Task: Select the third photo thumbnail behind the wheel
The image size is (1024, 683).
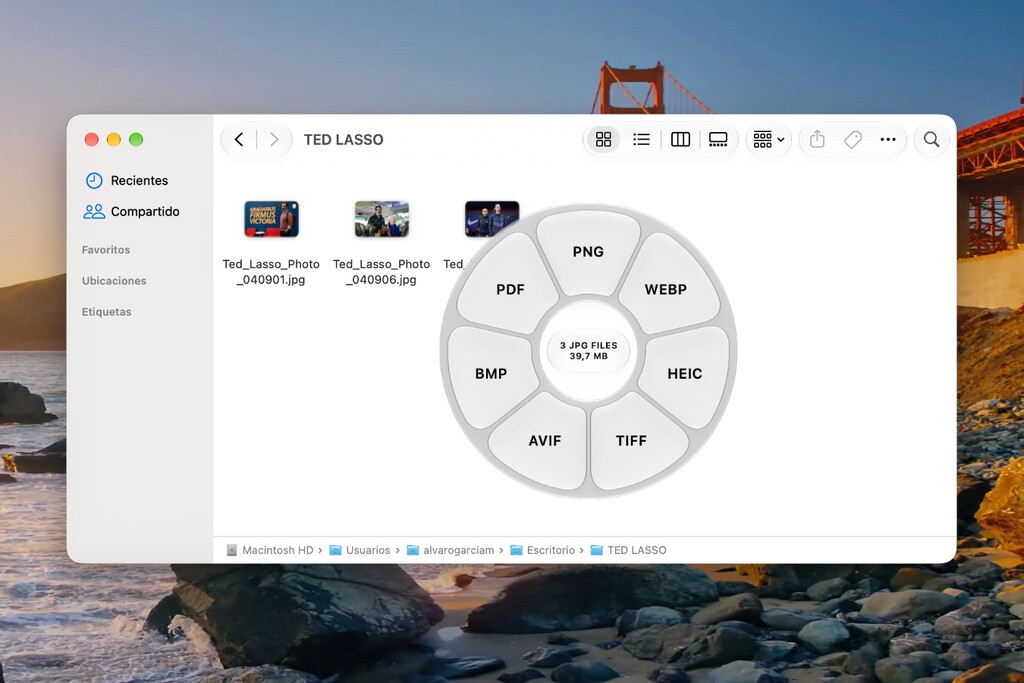Action: 491,217
